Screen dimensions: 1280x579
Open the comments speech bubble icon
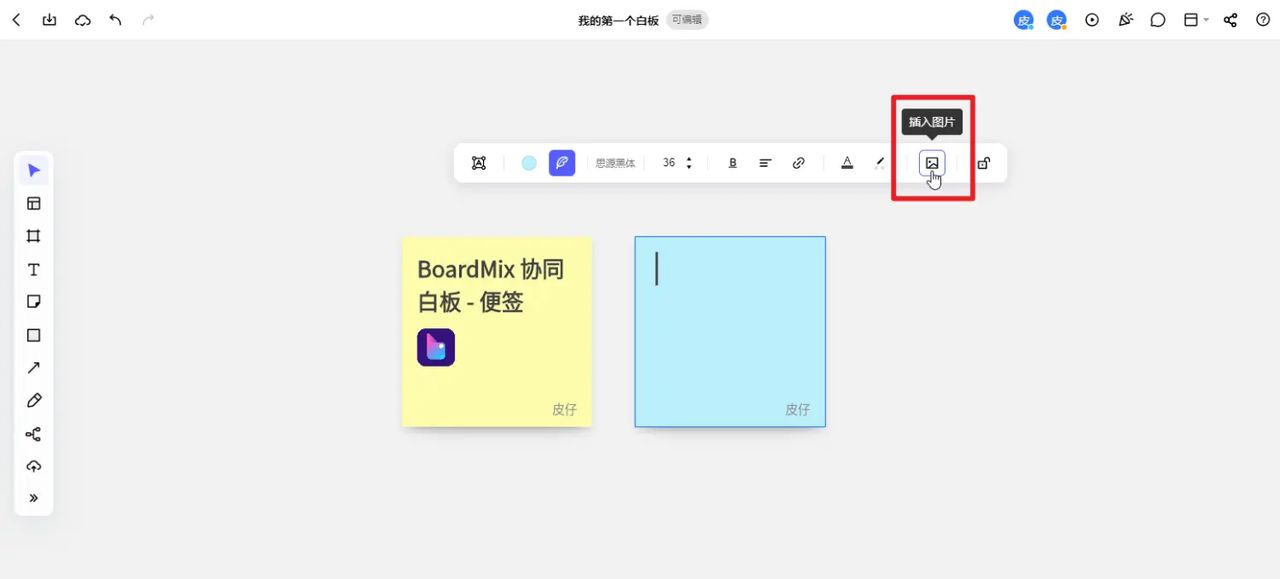click(x=1158, y=20)
